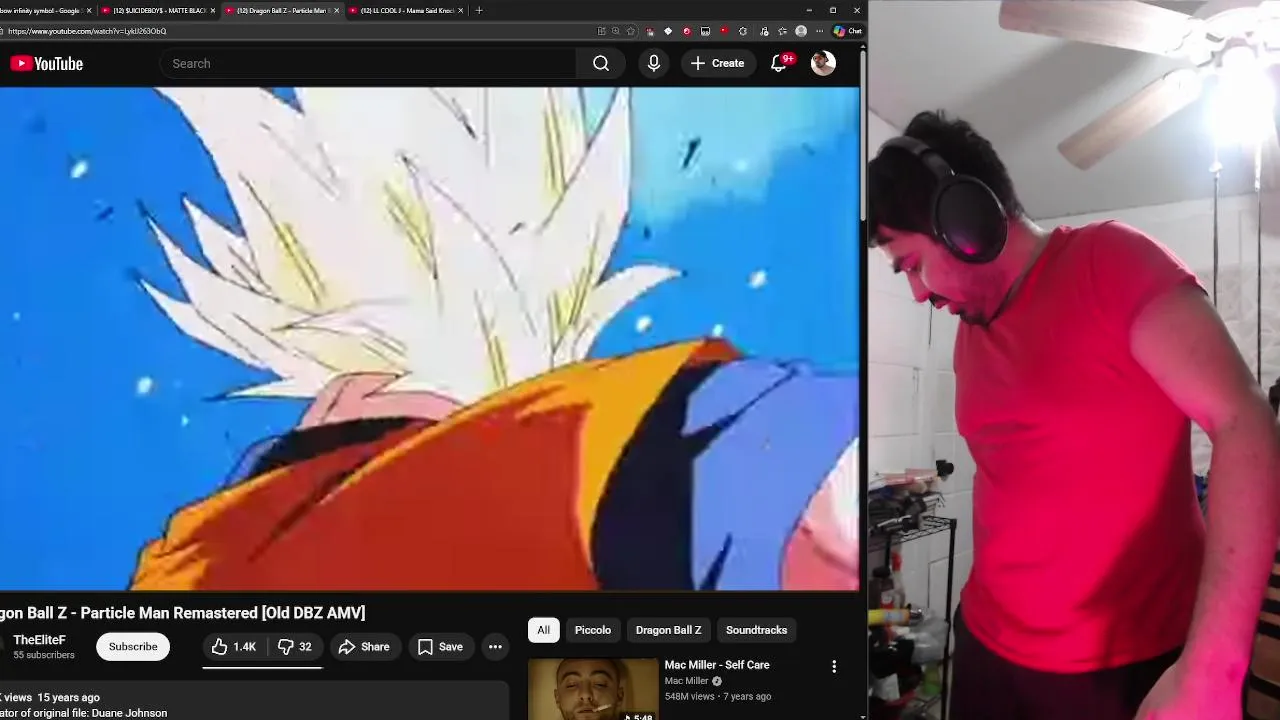Viewport: 1280px width, 720px height.
Task: Open the Mac Miller channel link
Action: [686, 681]
